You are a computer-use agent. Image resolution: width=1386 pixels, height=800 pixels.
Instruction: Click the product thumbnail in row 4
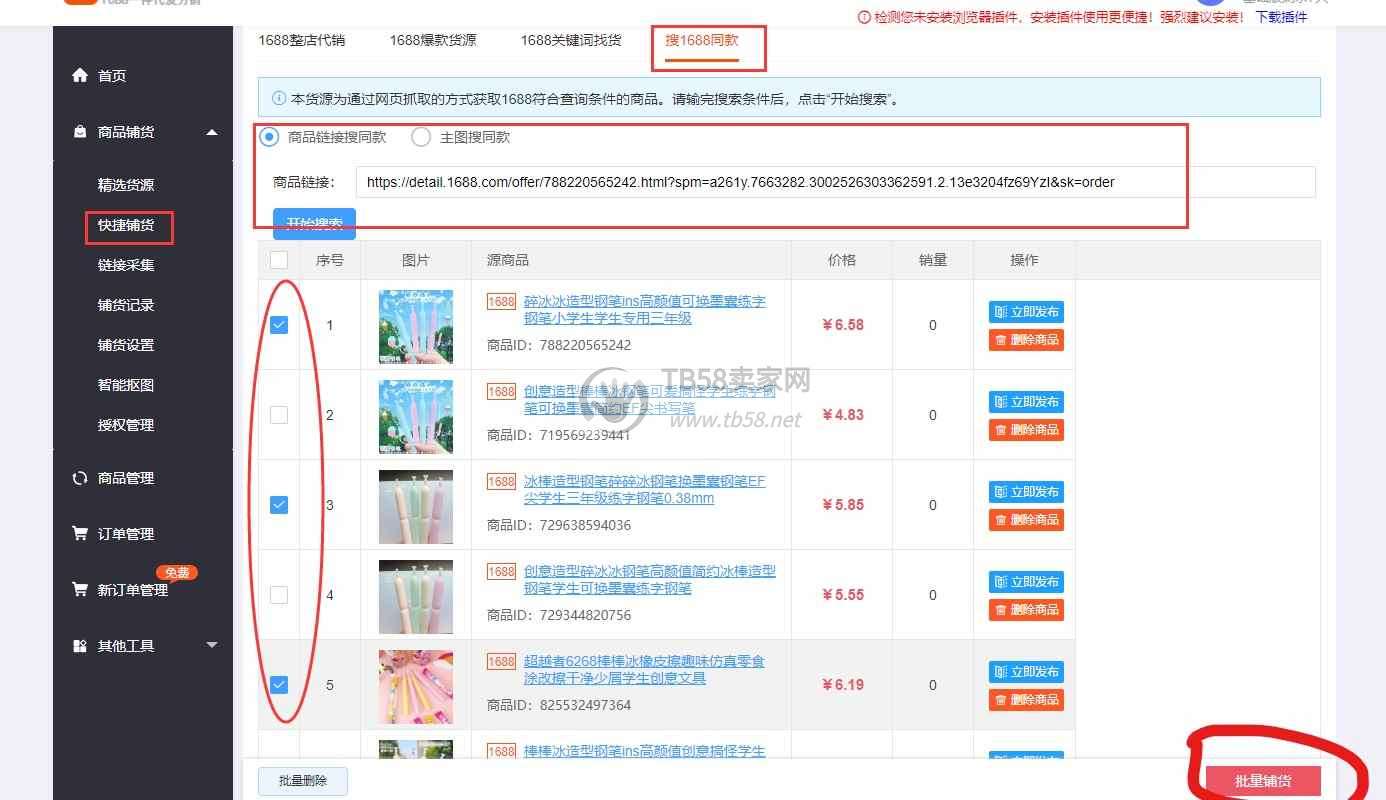pos(416,596)
